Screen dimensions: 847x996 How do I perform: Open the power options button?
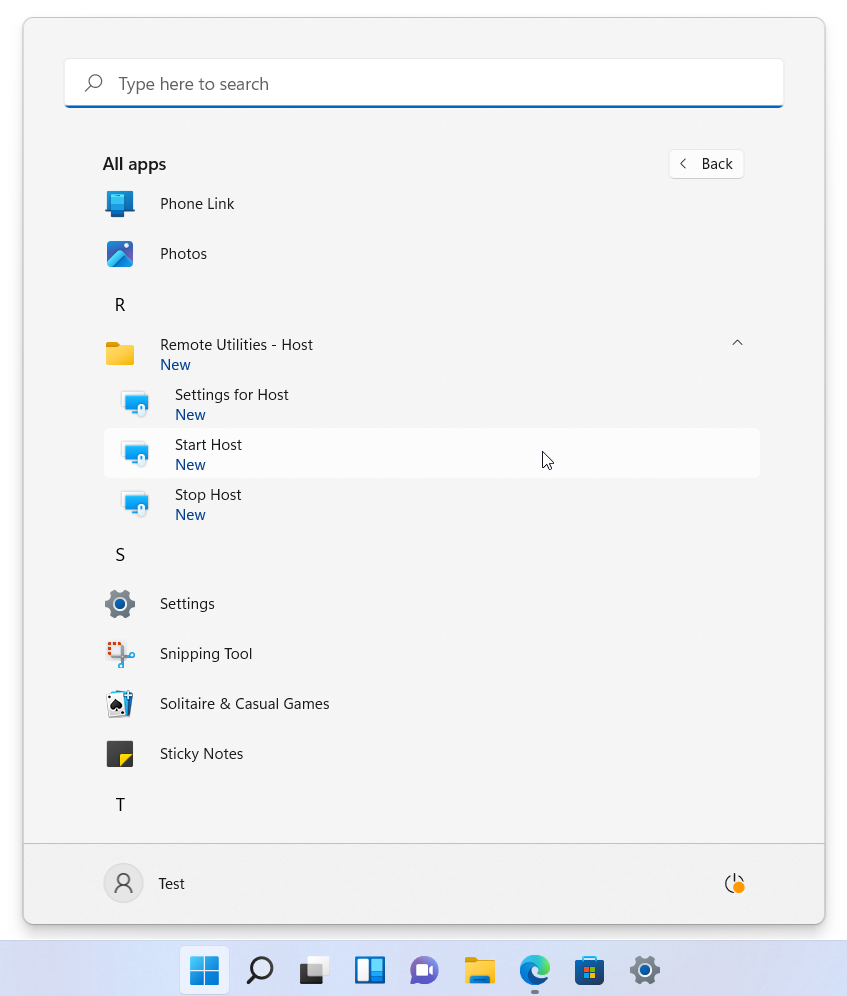(x=734, y=884)
